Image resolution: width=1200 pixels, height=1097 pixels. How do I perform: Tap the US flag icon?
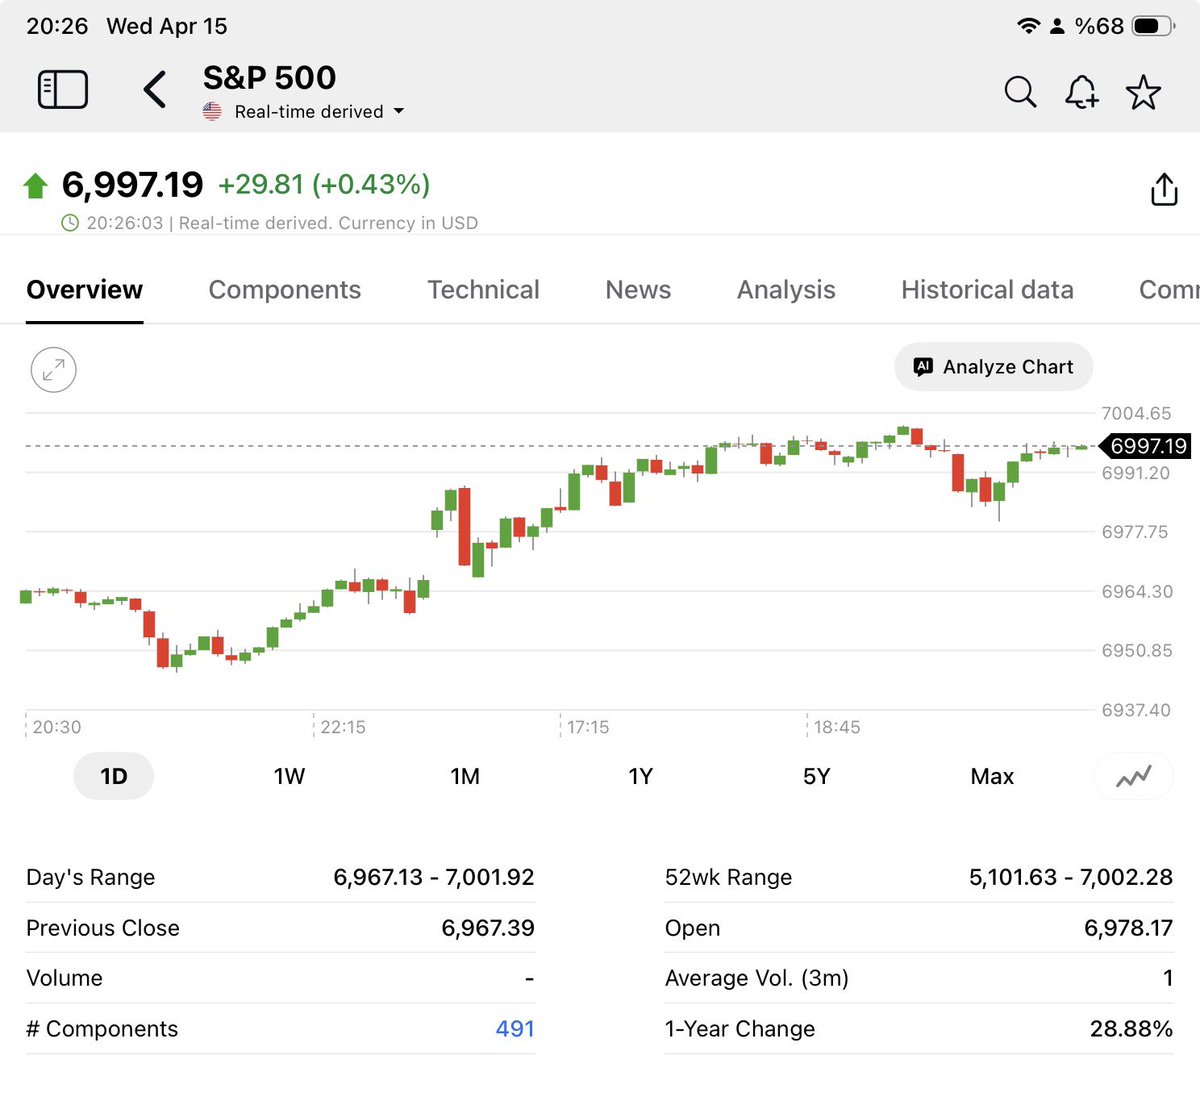pos(212,111)
